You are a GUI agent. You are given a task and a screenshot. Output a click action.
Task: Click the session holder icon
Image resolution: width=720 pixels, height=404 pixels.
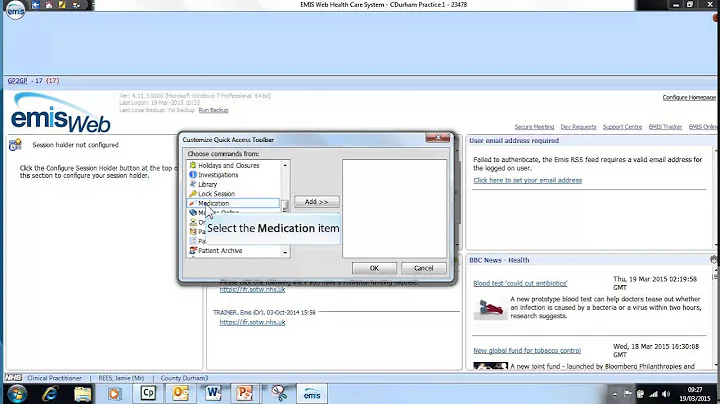point(15,145)
